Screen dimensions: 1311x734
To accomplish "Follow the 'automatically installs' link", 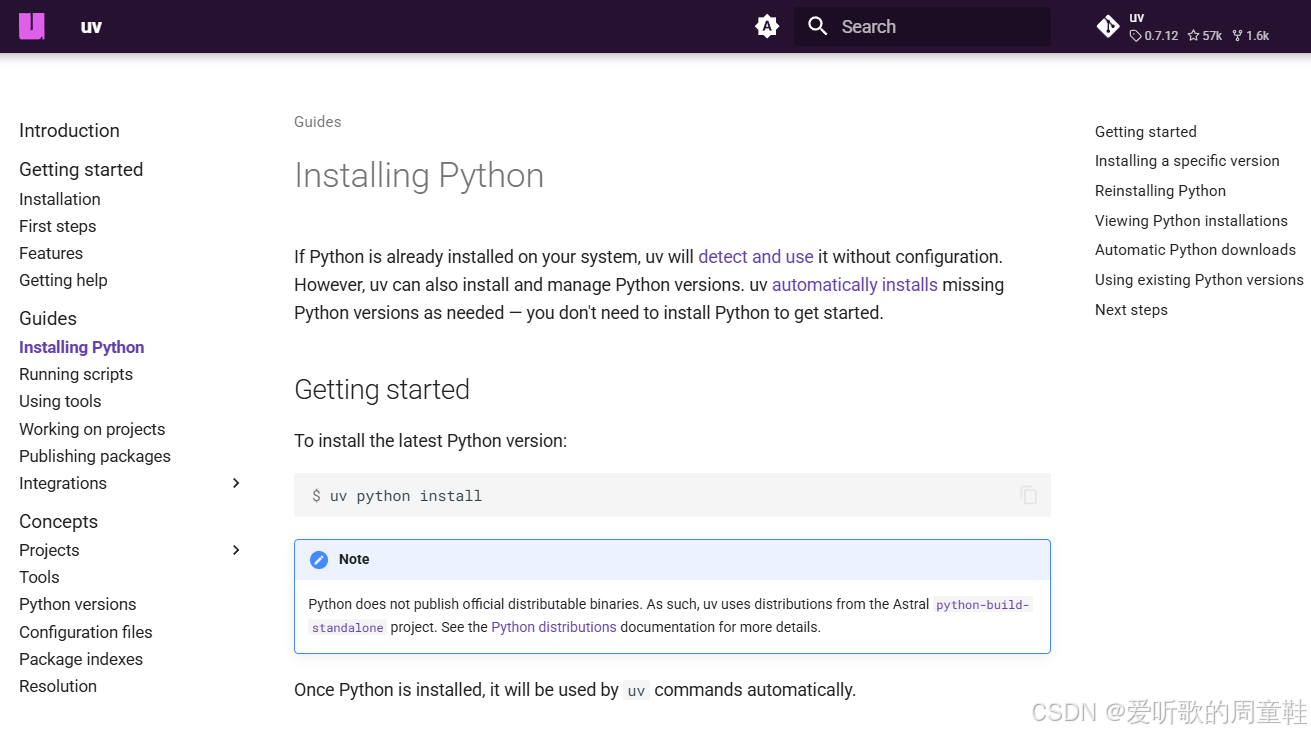I will (855, 285).
